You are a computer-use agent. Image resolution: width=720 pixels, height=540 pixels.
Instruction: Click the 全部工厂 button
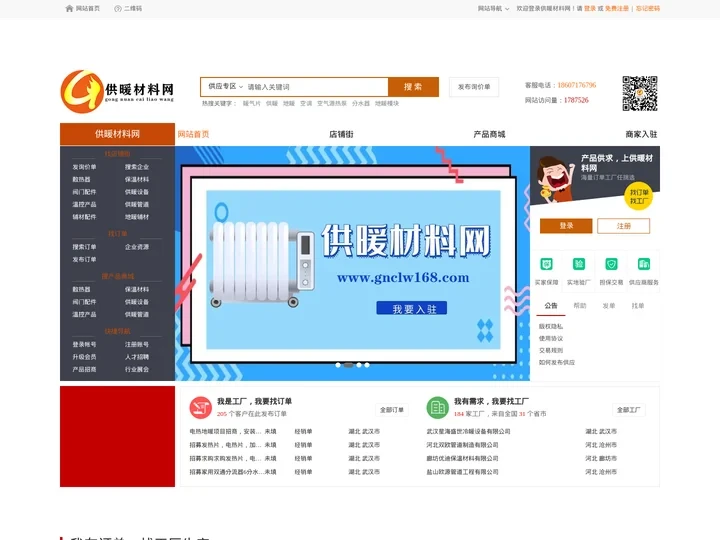click(629, 410)
